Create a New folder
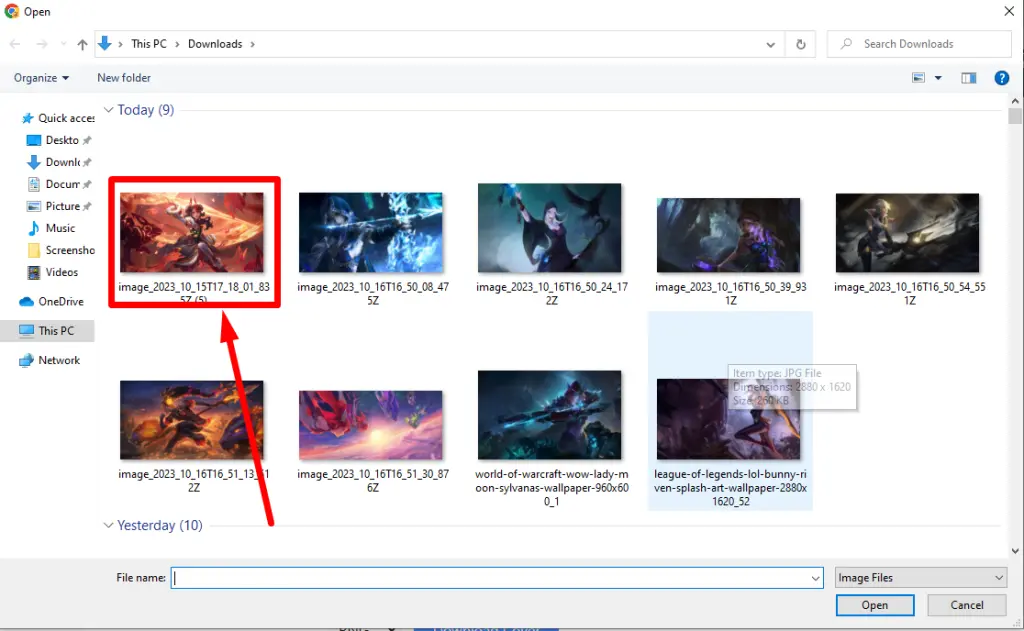This screenshot has height=631, width=1024. [124, 78]
